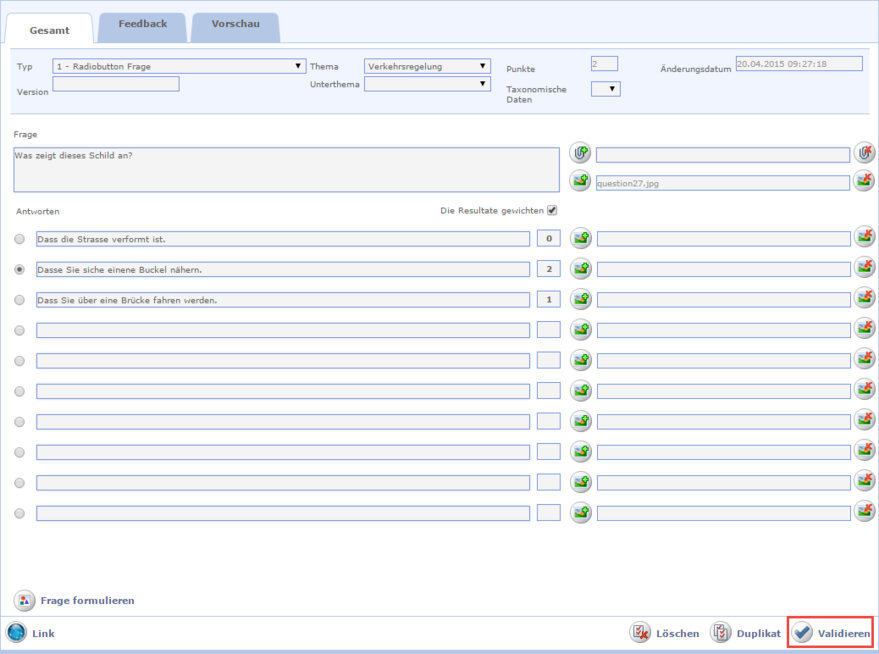Click the Frage formulieren icon

[24, 601]
